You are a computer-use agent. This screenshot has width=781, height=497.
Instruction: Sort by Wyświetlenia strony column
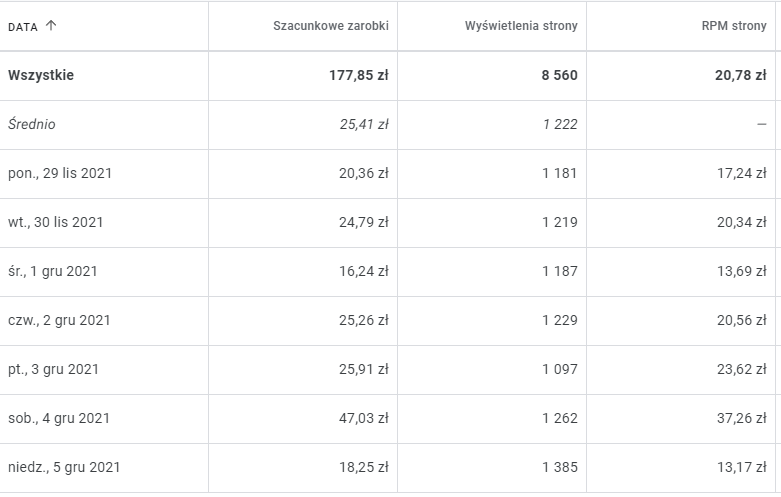tap(521, 26)
